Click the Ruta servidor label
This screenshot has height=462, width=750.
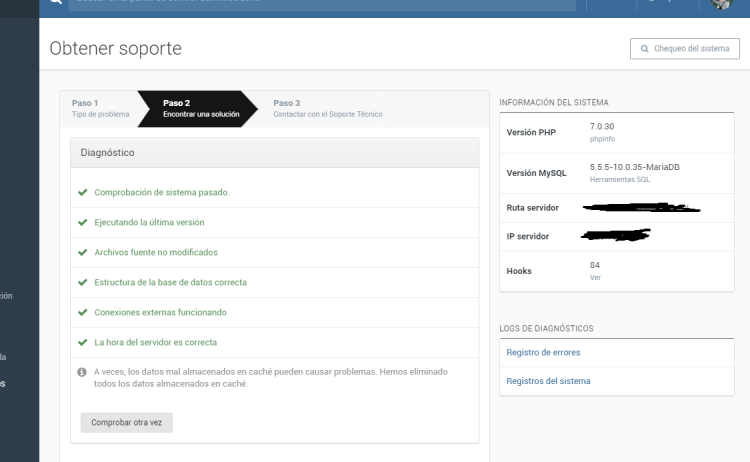(x=532, y=208)
